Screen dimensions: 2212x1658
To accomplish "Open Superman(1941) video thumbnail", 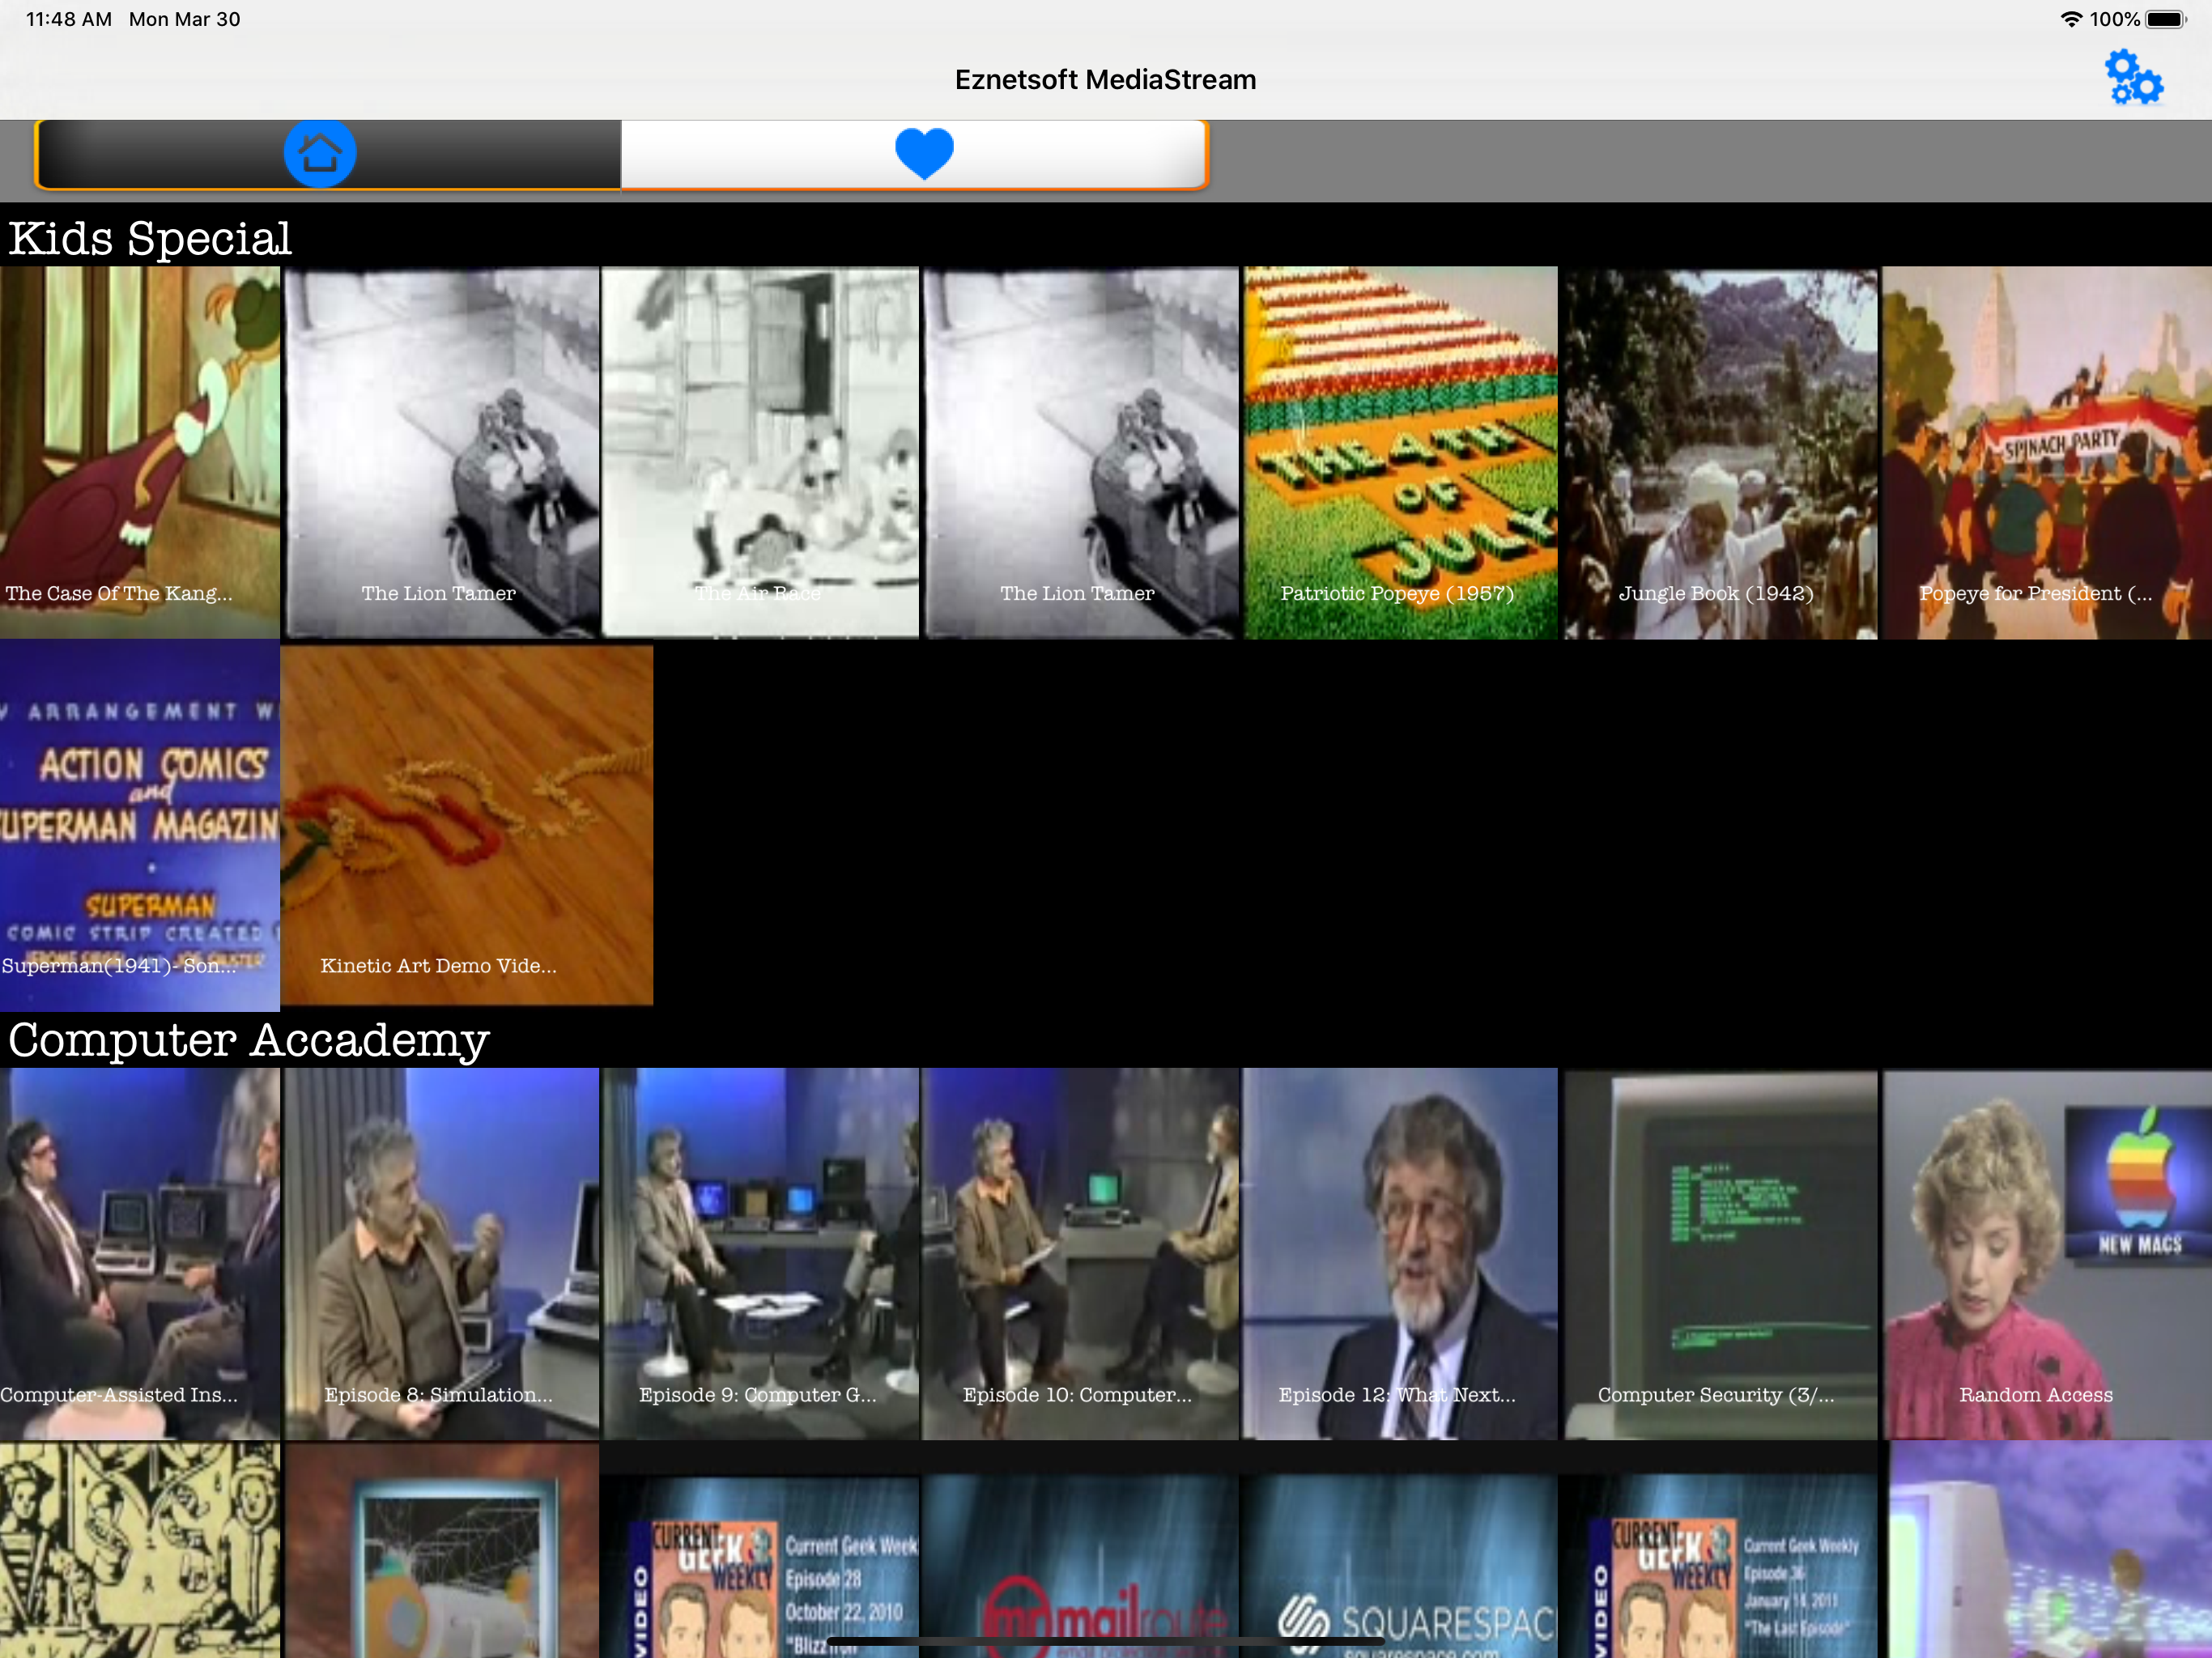I will pyautogui.click(x=140, y=826).
